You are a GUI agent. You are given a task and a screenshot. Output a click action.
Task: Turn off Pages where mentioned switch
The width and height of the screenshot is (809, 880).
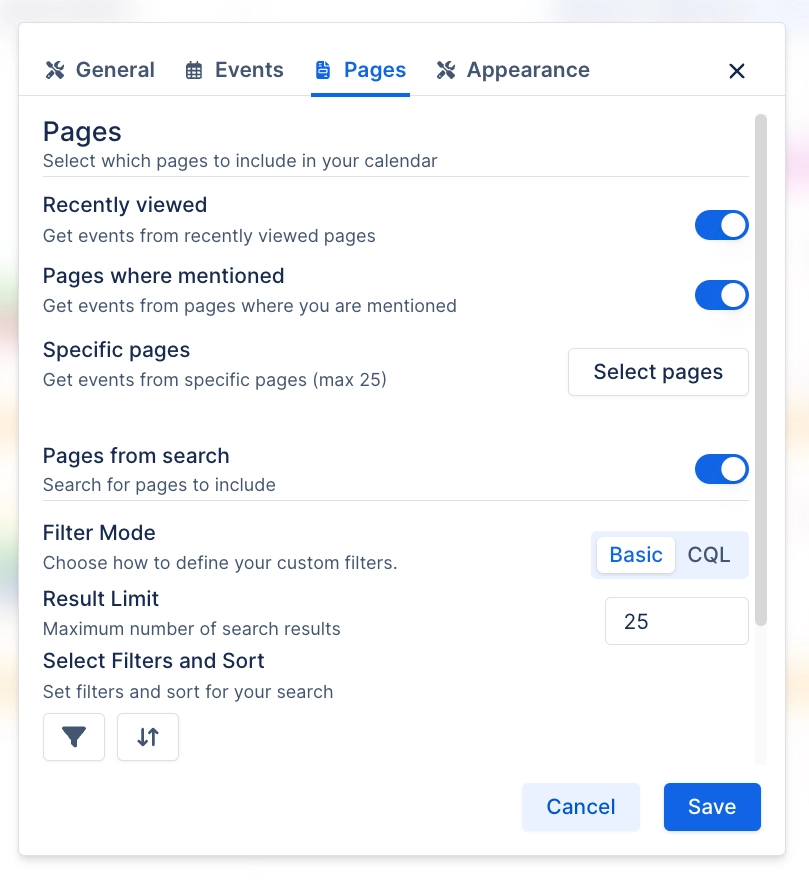(x=721, y=295)
